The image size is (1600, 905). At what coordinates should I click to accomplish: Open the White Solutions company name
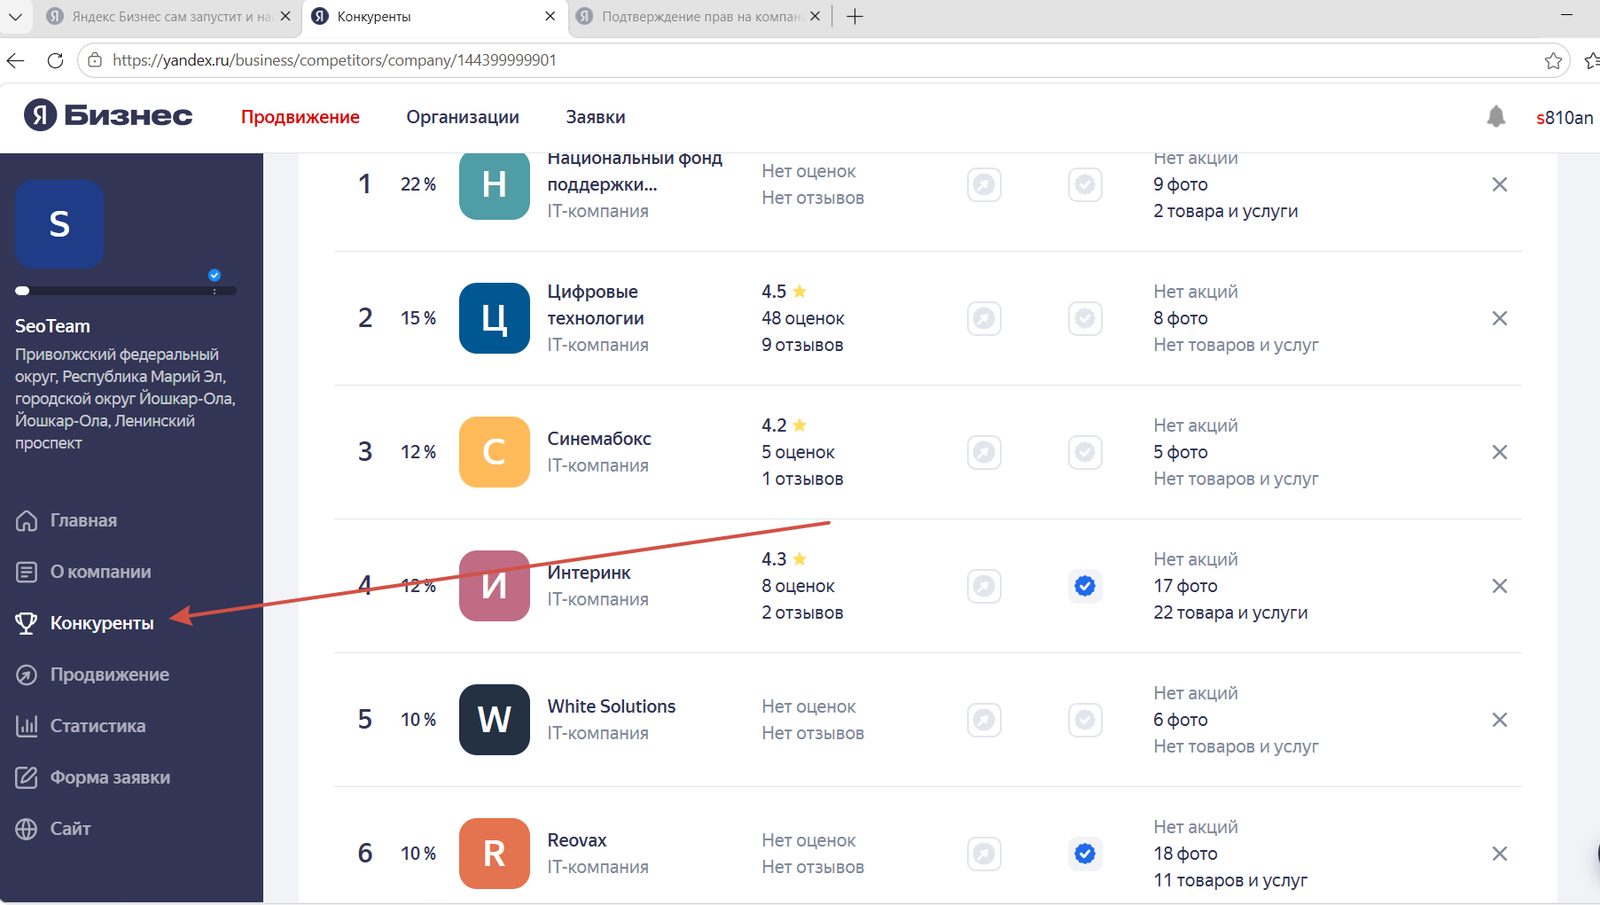coord(611,706)
